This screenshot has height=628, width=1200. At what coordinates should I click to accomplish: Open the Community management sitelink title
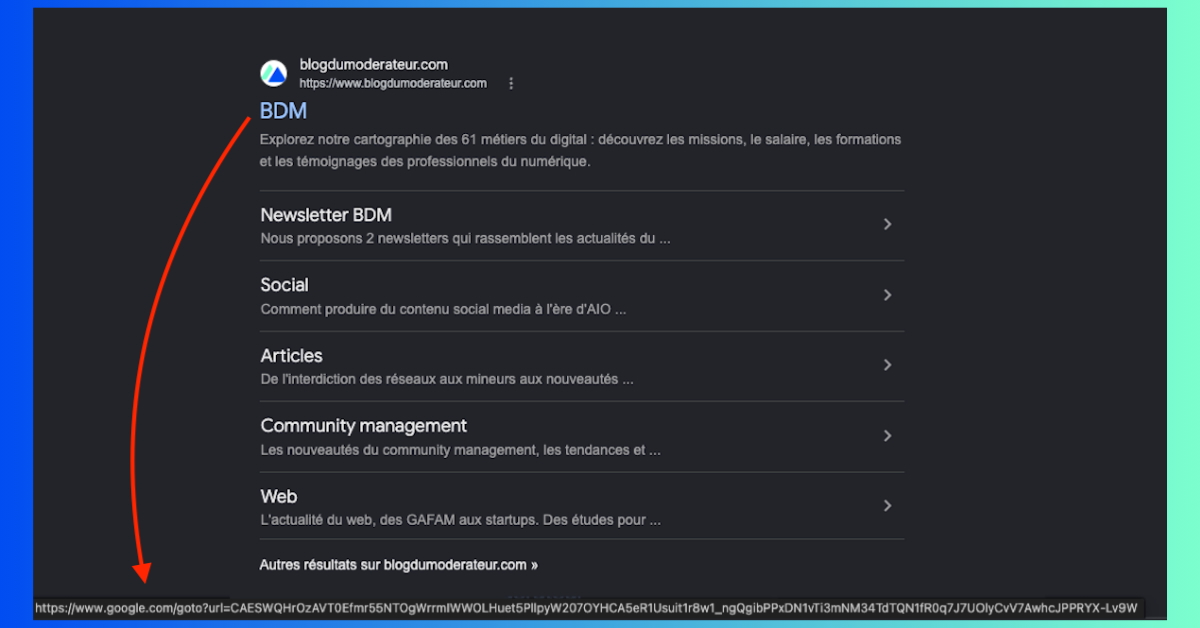(x=364, y=426)
